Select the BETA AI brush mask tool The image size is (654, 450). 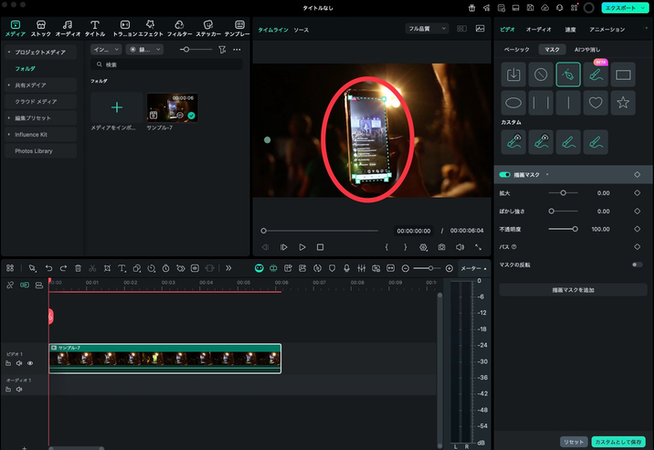[596, 75]
